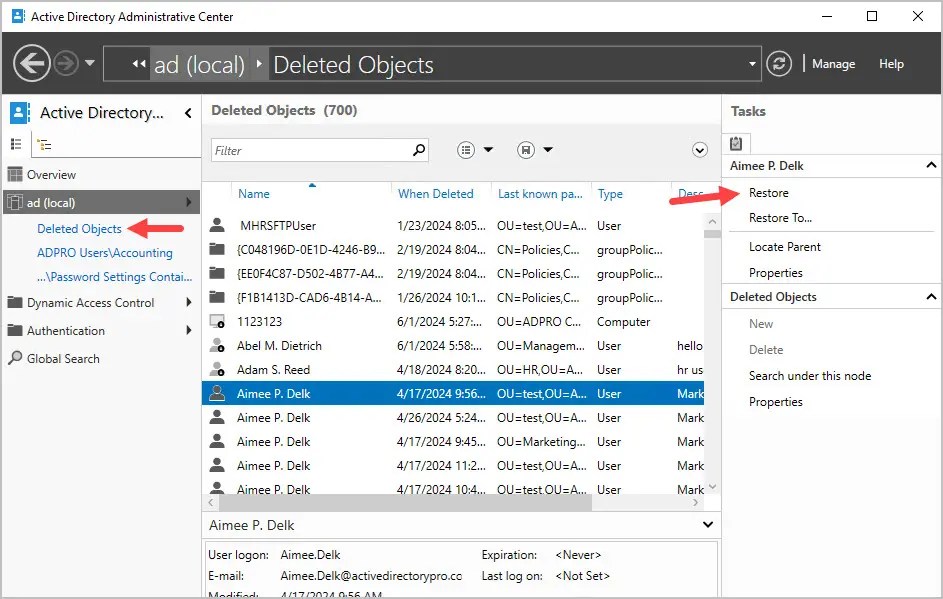Select the 1123123 computer row
The height and width of the screenshot is (599, 943).
(453, 322)
